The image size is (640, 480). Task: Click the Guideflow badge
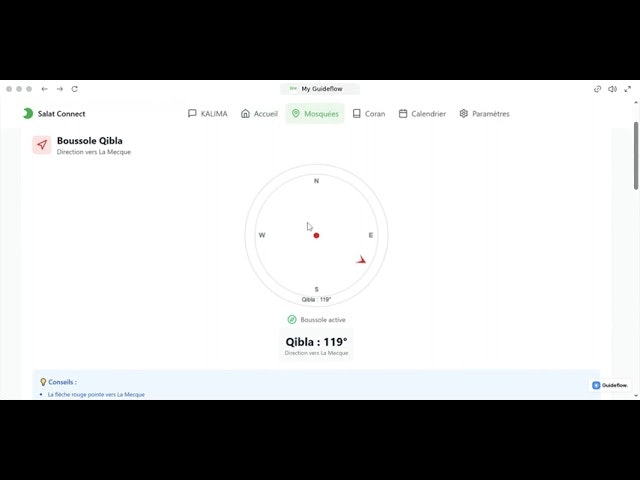click(x=610, y=385)
